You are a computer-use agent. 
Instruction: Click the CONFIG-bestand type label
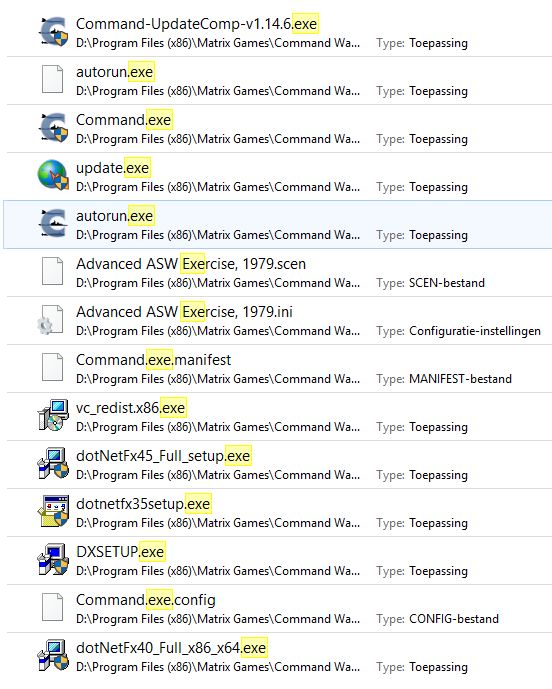[x=454, y=619]
